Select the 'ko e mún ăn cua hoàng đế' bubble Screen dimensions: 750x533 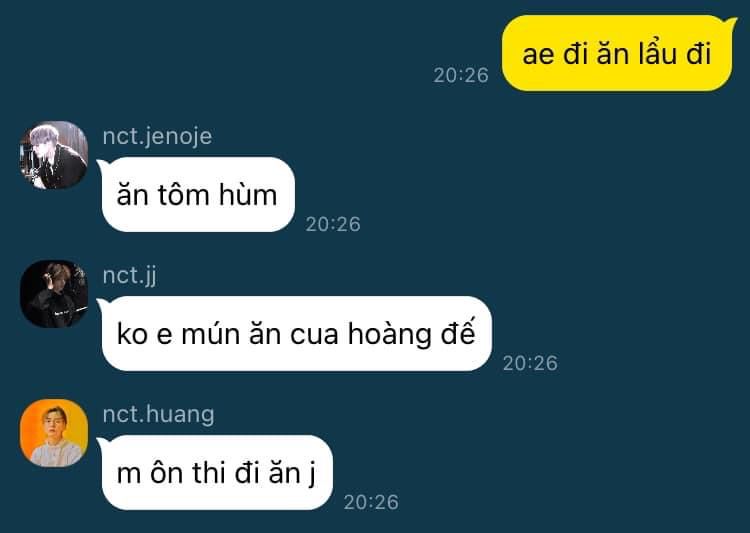[x=296, y=333]
